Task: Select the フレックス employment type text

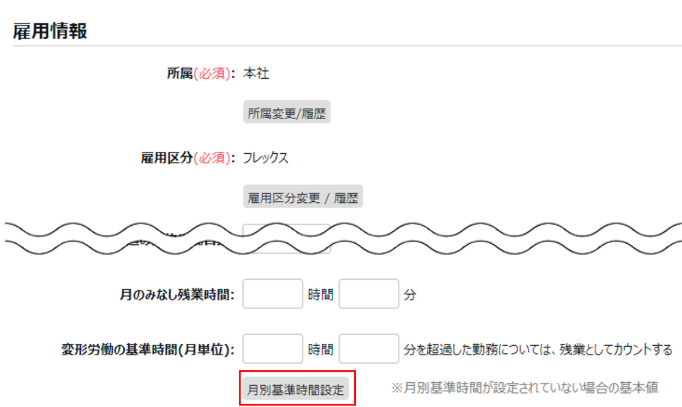Action: coord(266,157)
